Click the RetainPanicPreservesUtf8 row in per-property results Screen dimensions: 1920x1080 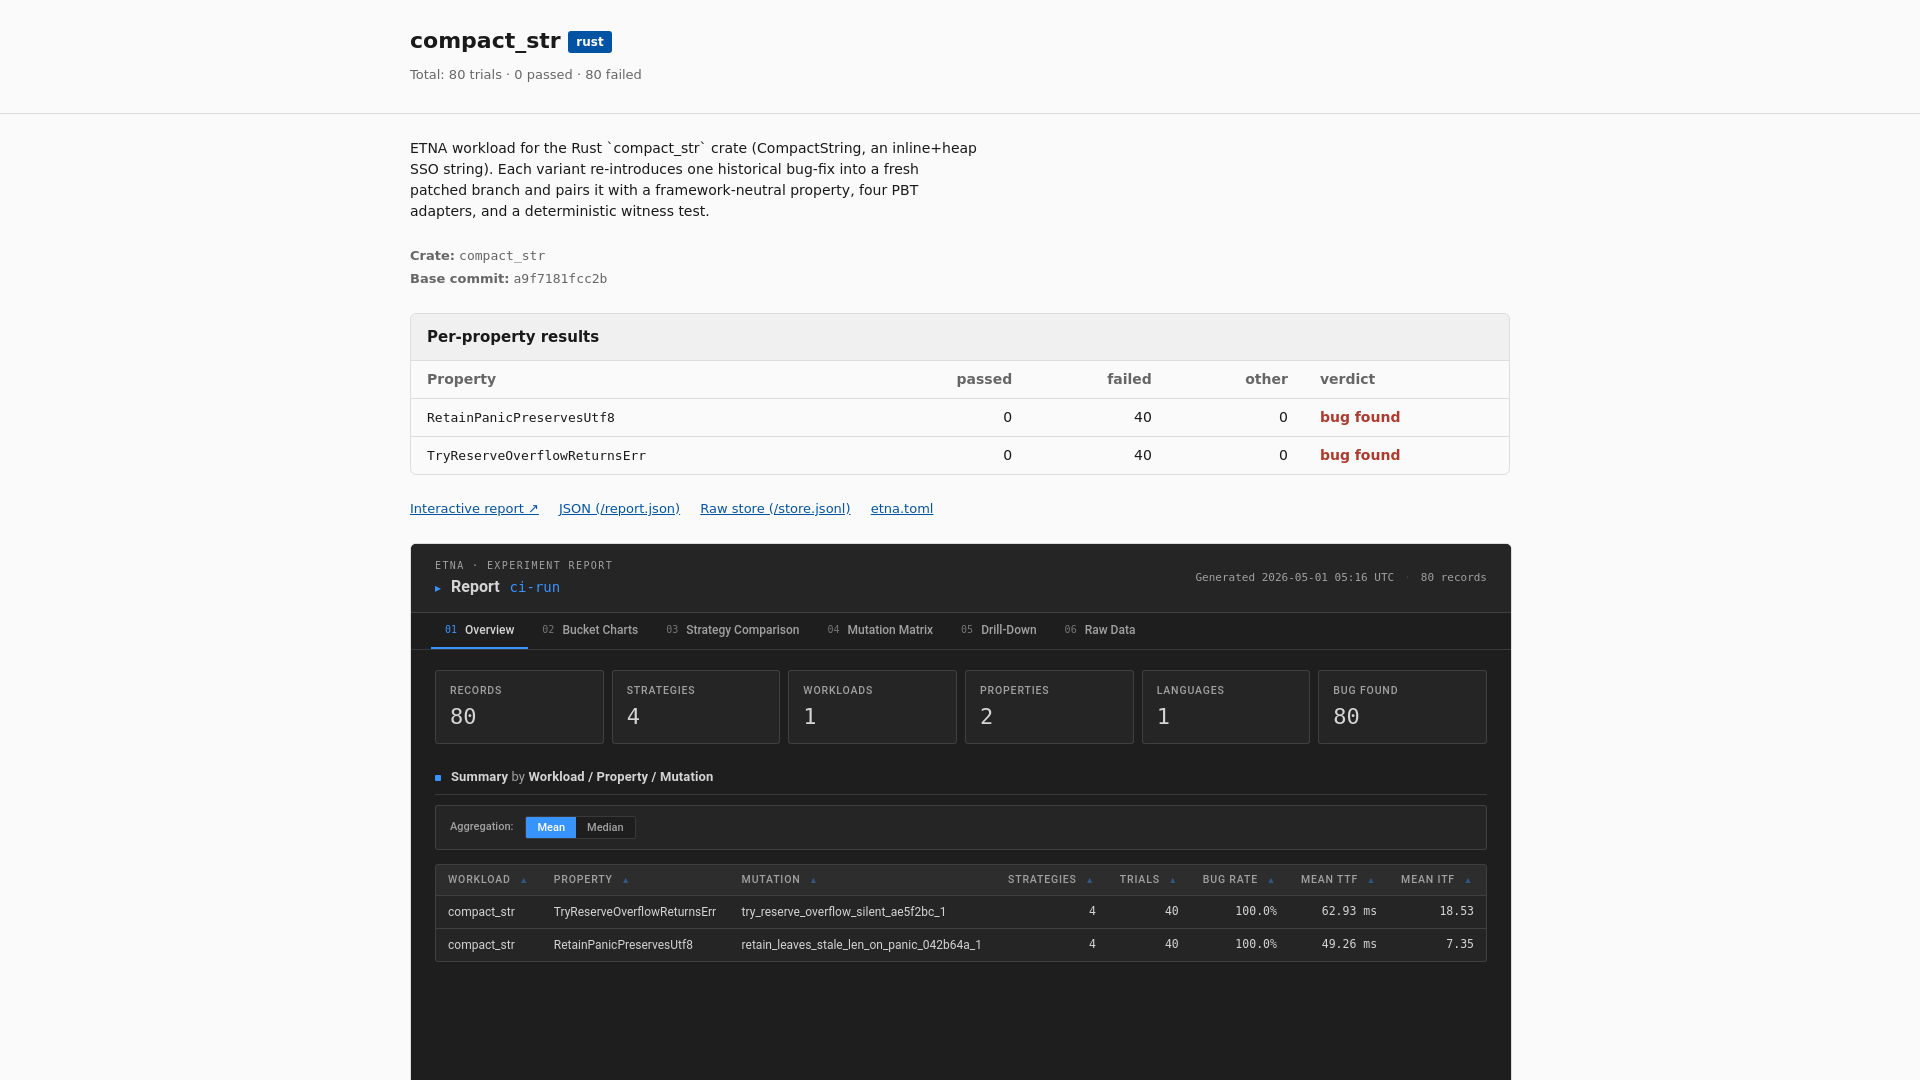(x=960, y=418)
